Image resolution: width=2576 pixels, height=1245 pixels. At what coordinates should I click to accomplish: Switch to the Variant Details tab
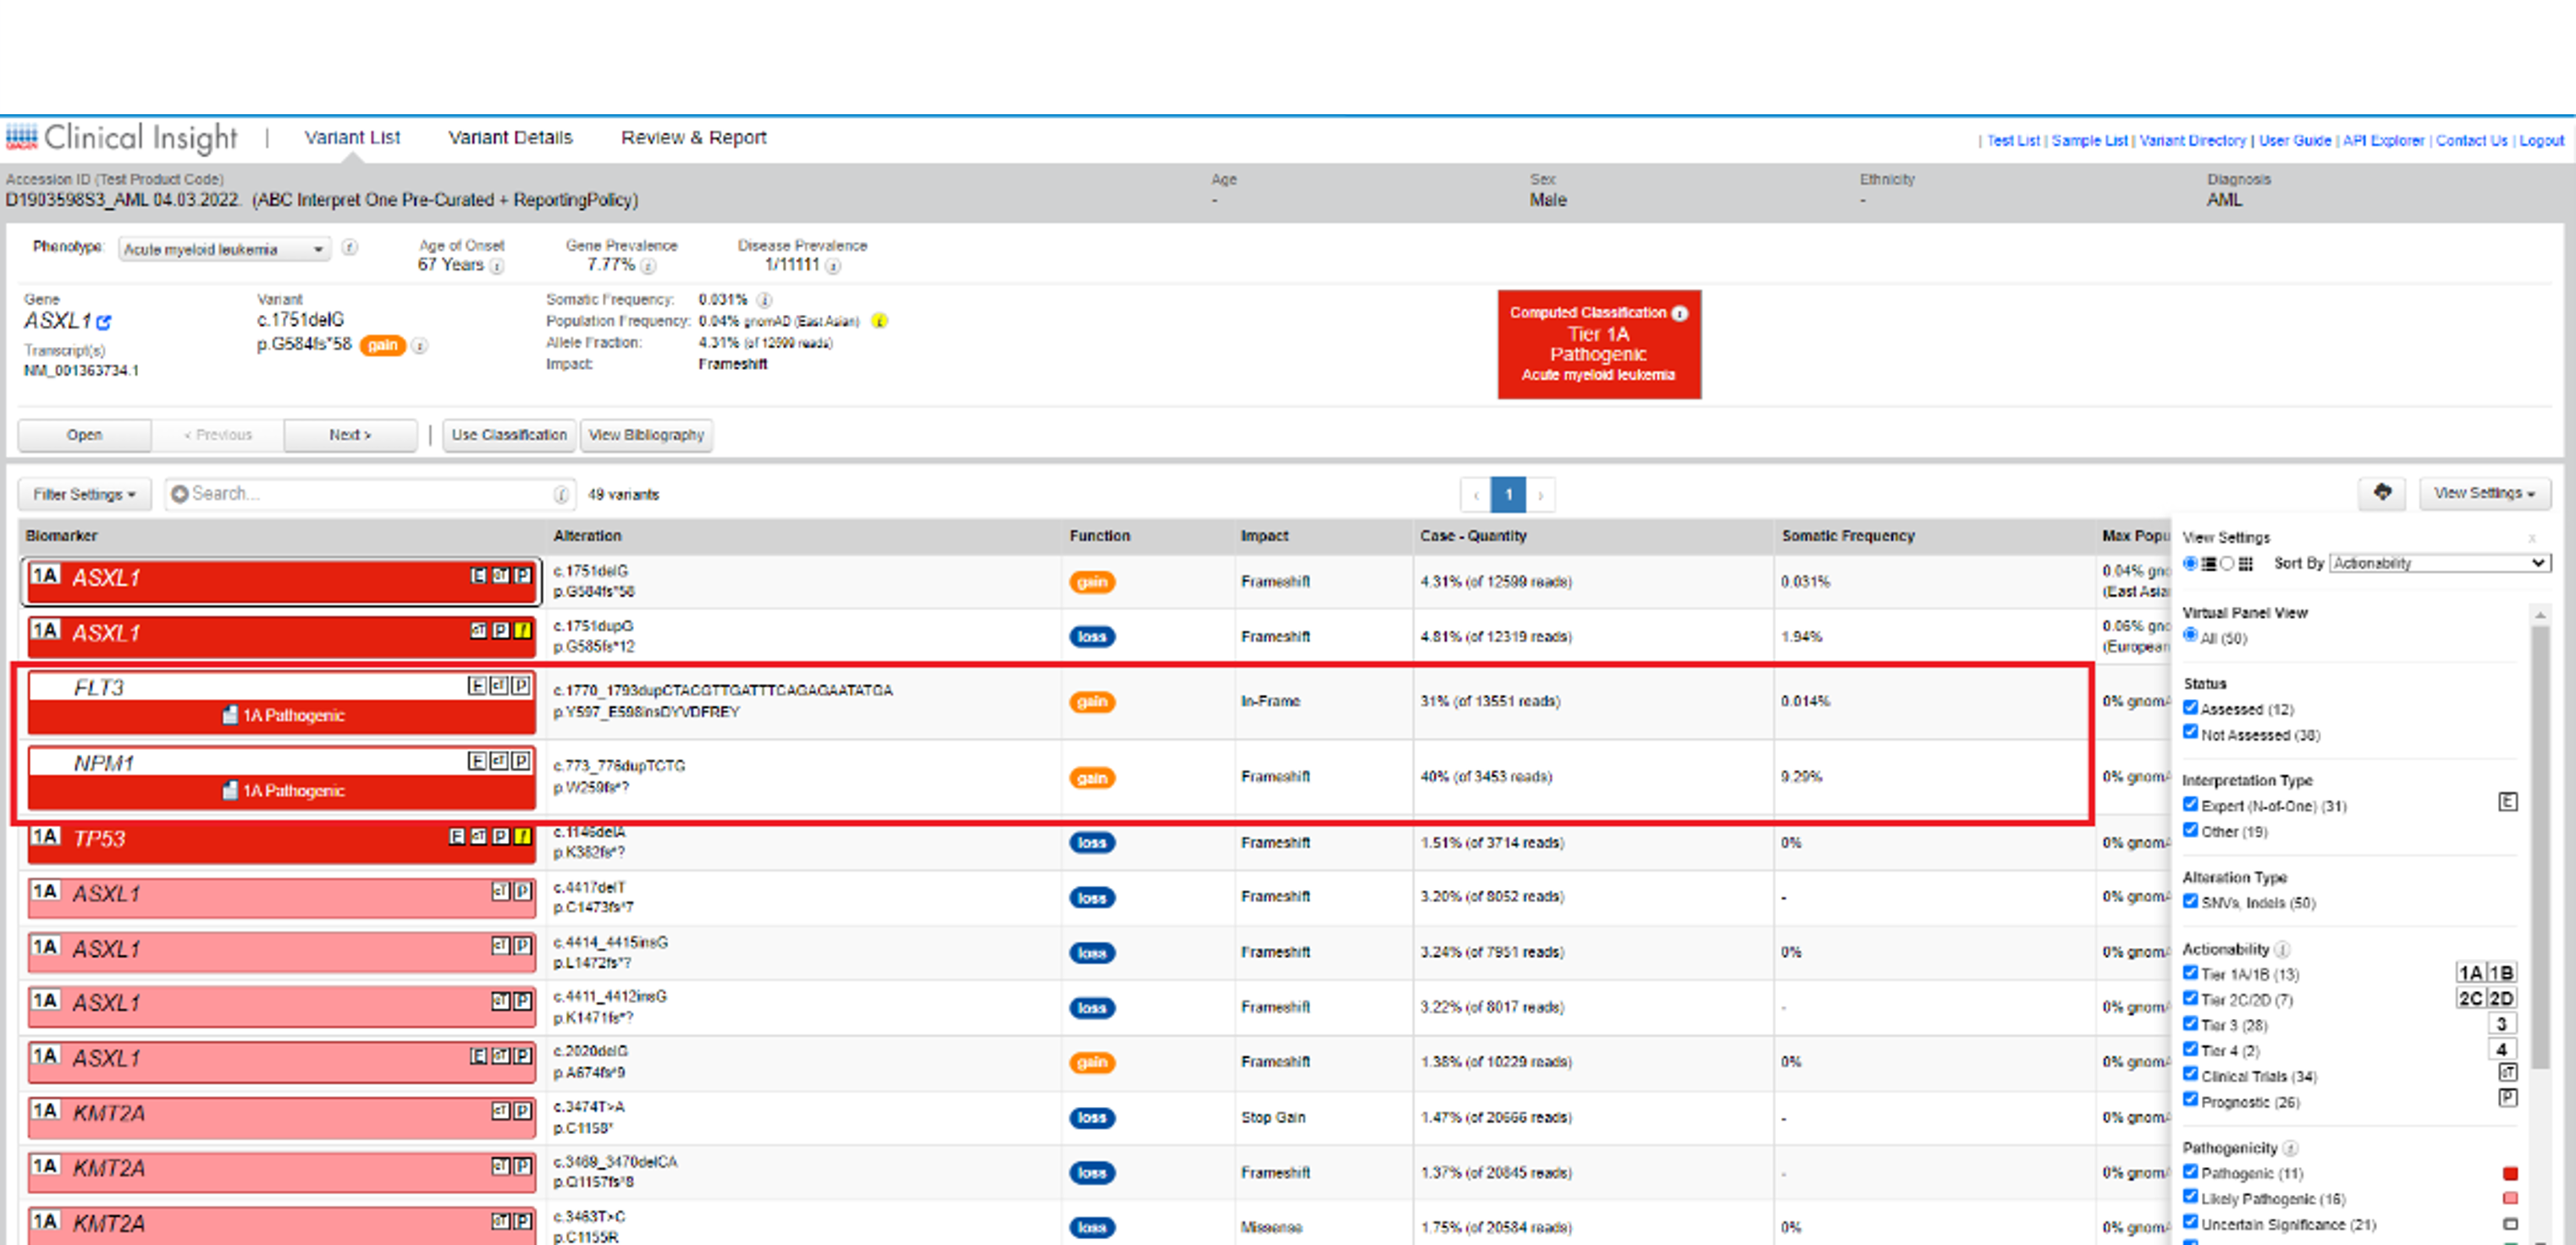pos(510,137)
